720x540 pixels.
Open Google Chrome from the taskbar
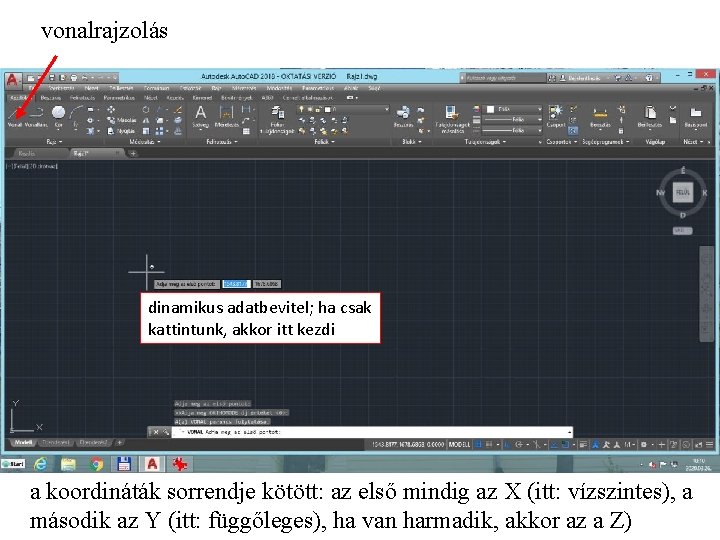96,464
